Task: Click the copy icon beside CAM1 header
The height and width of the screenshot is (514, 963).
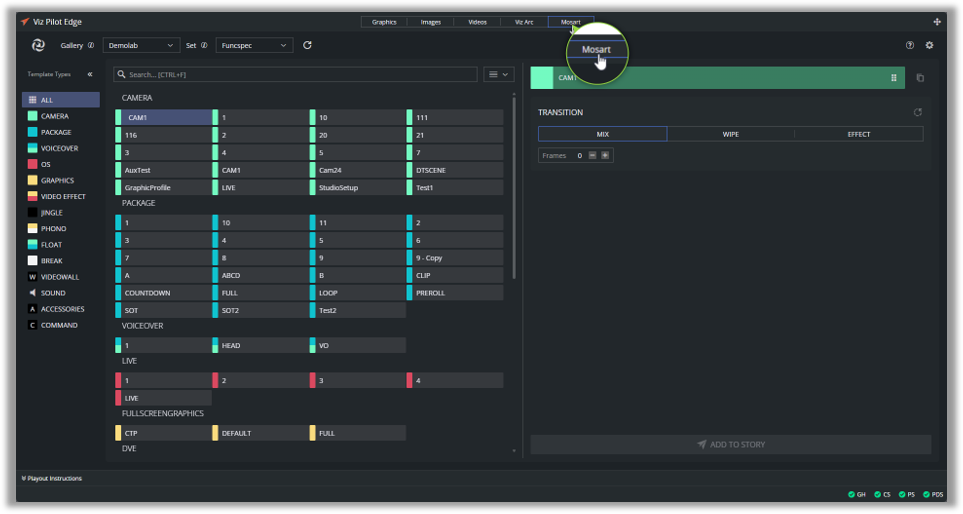Action: tap(920, 78)
